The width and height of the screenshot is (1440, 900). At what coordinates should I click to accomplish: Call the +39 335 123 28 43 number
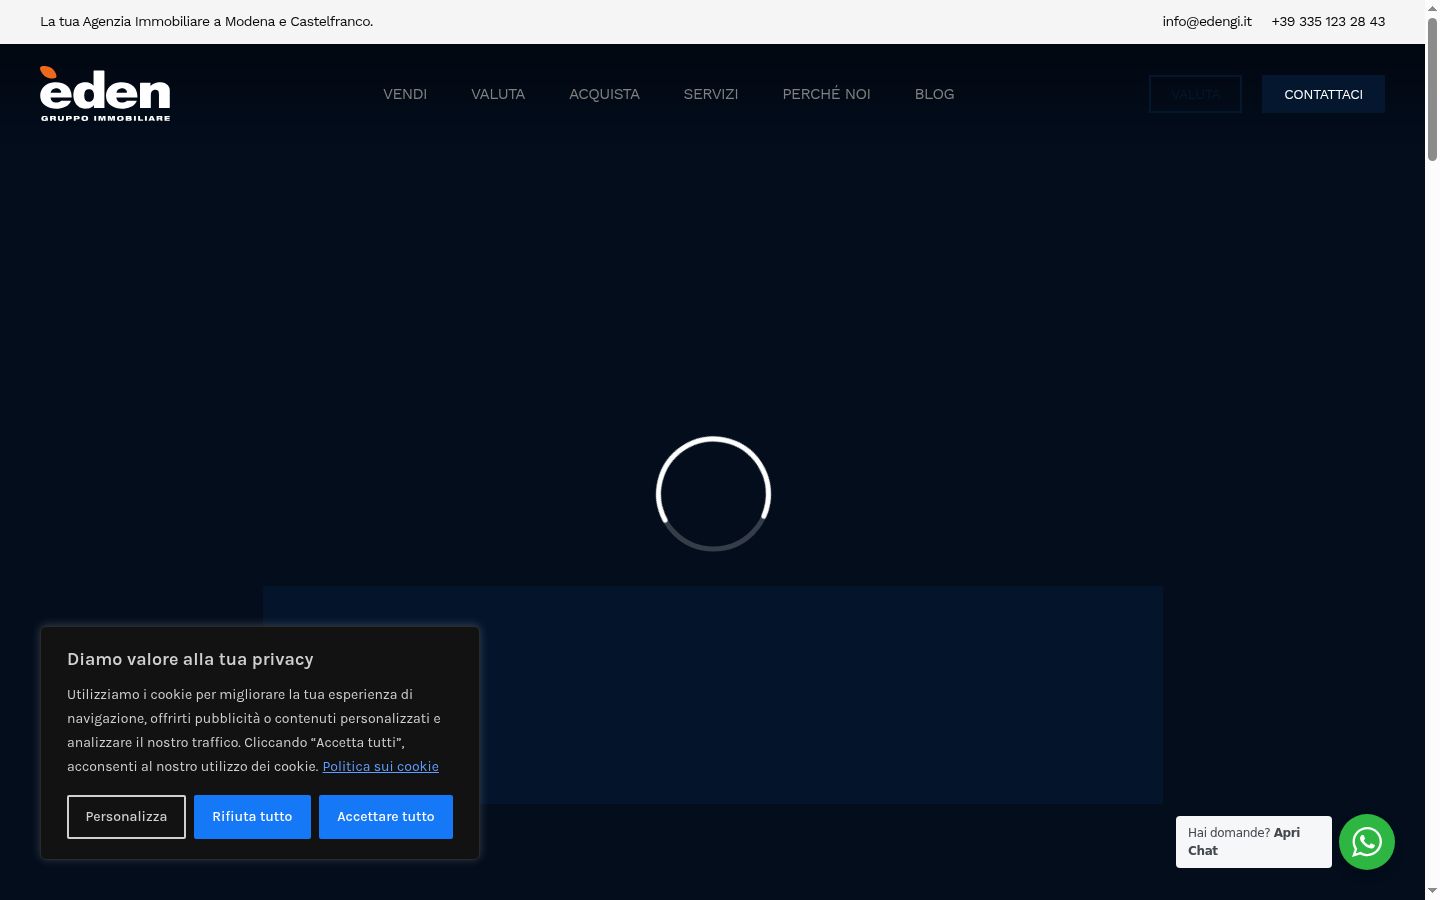(1328, 21)
